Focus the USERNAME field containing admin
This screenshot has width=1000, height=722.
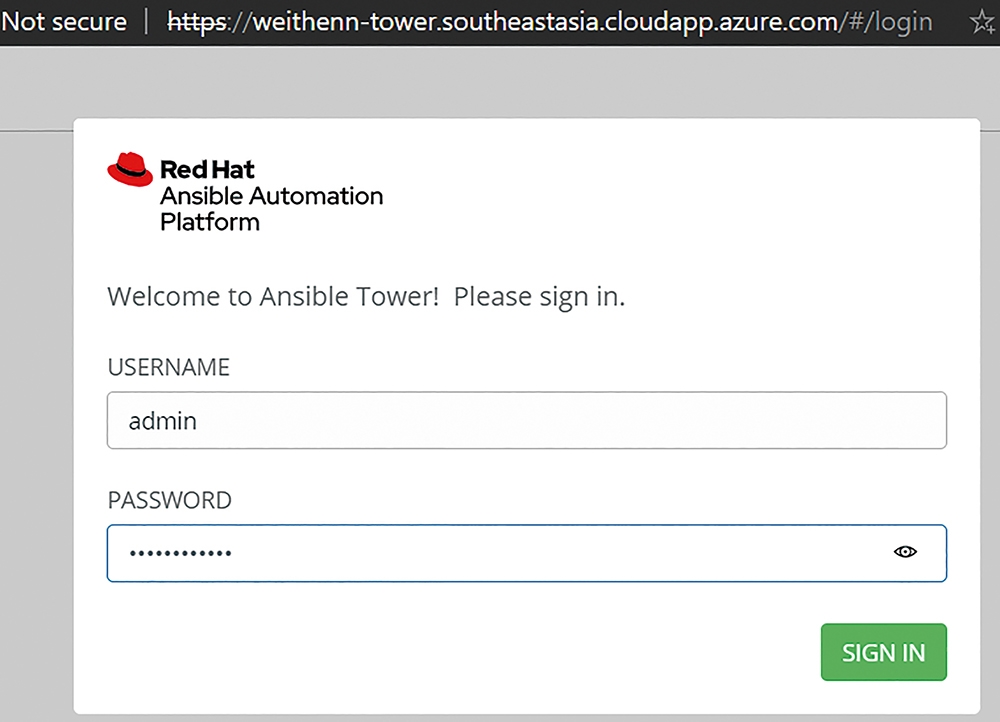click(x=527, y=420)
